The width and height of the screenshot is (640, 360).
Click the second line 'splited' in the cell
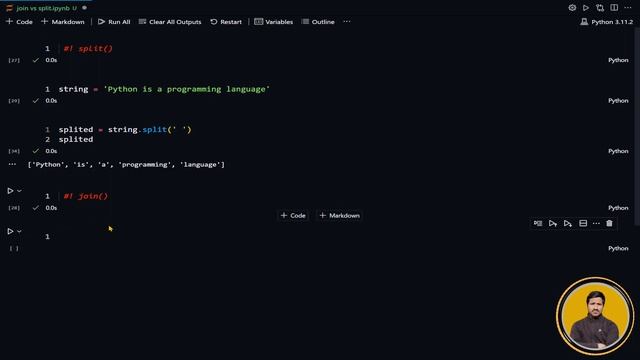coord(76,140)
